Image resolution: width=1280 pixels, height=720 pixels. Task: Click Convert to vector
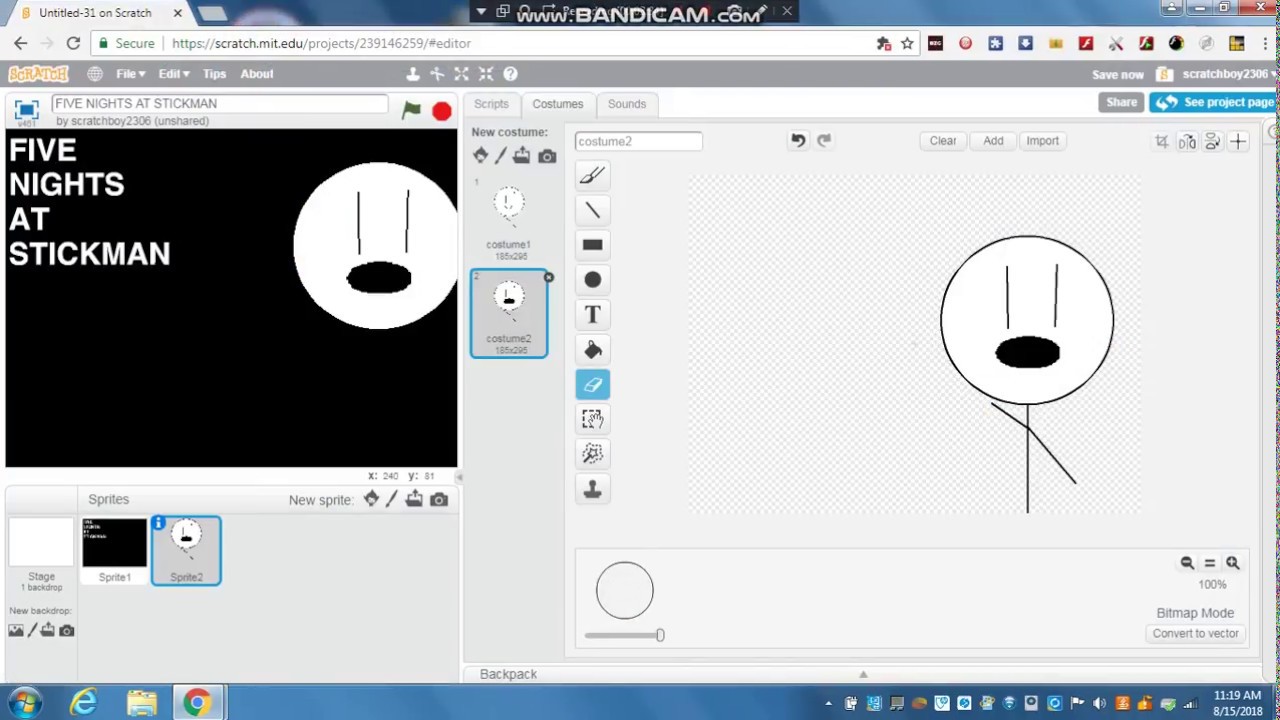[1195, 633]
